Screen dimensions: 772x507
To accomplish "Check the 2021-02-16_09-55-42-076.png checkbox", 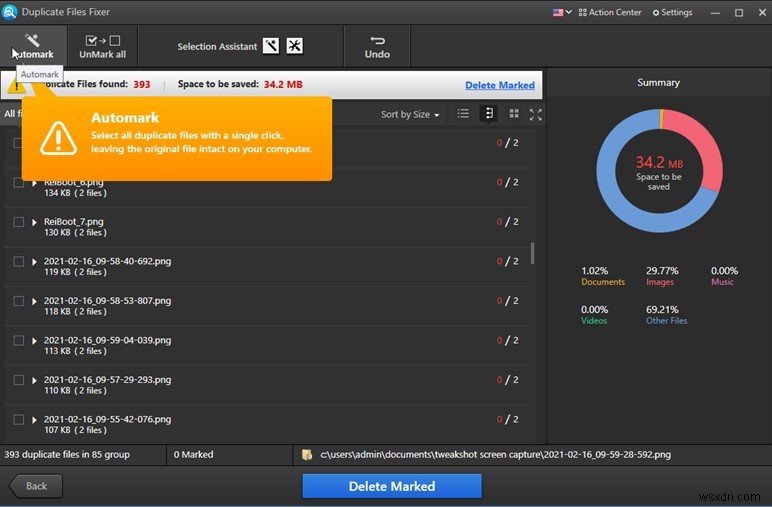I will [19, 419].
